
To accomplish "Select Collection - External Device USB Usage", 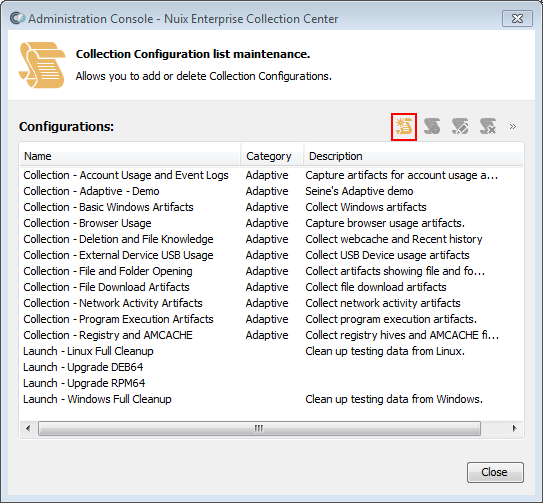I will [272, 255].
